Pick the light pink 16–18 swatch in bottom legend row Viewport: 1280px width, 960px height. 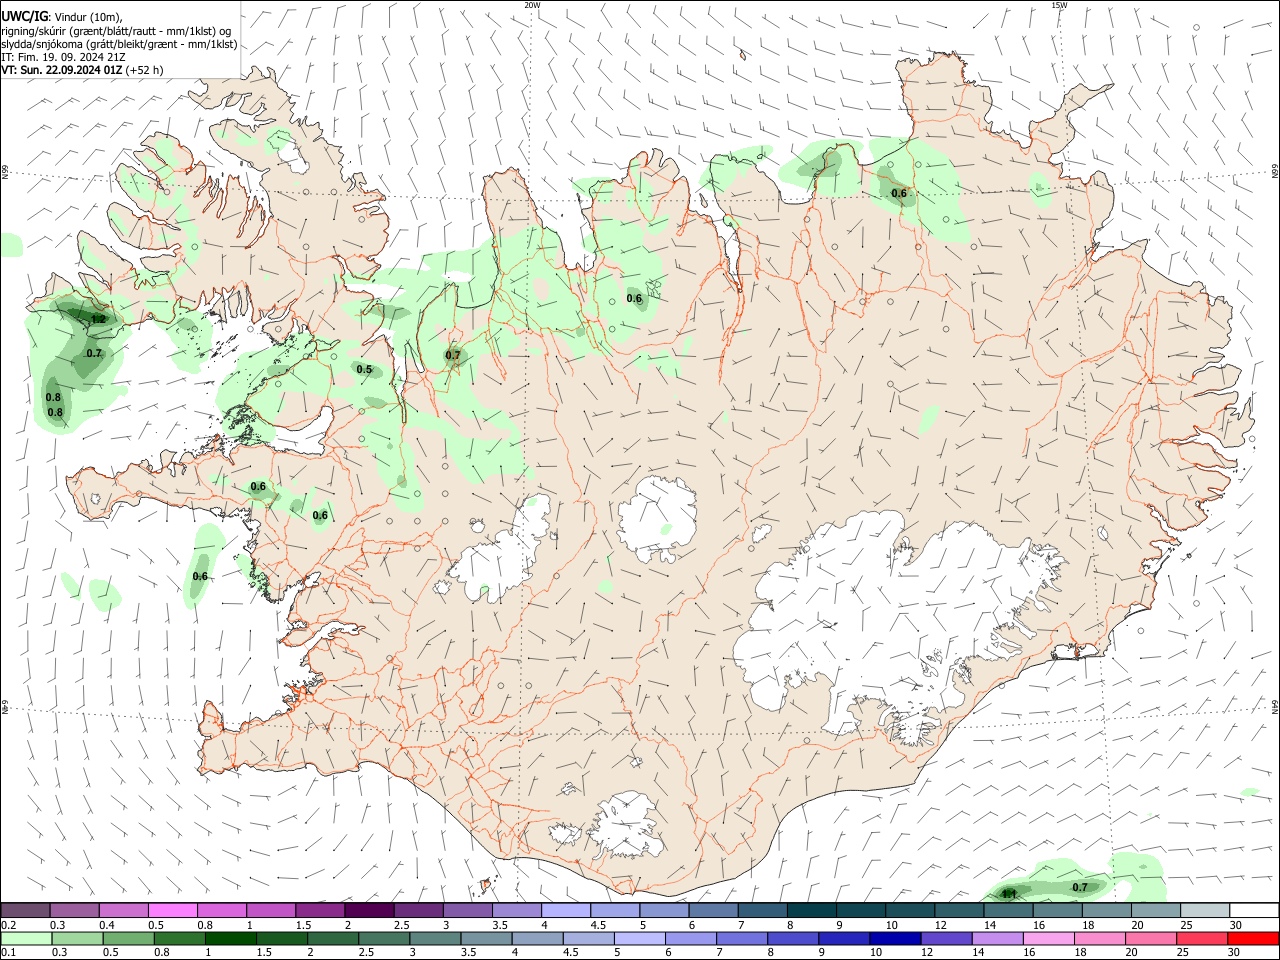point(1048,938)
